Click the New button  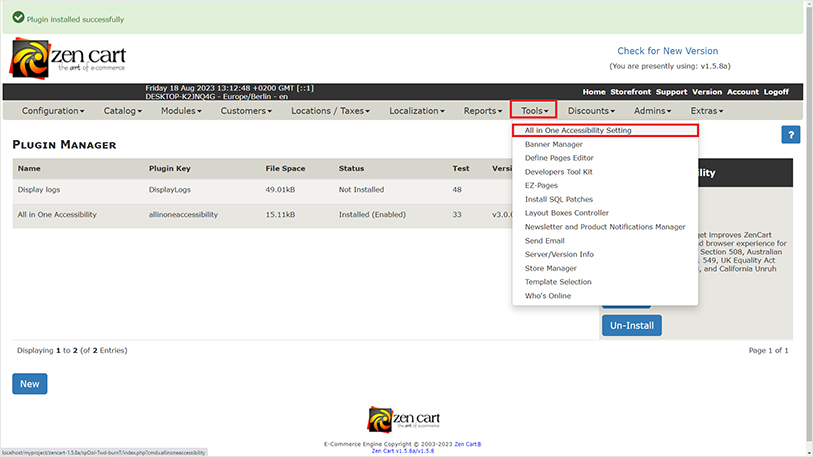pos(30,384)
